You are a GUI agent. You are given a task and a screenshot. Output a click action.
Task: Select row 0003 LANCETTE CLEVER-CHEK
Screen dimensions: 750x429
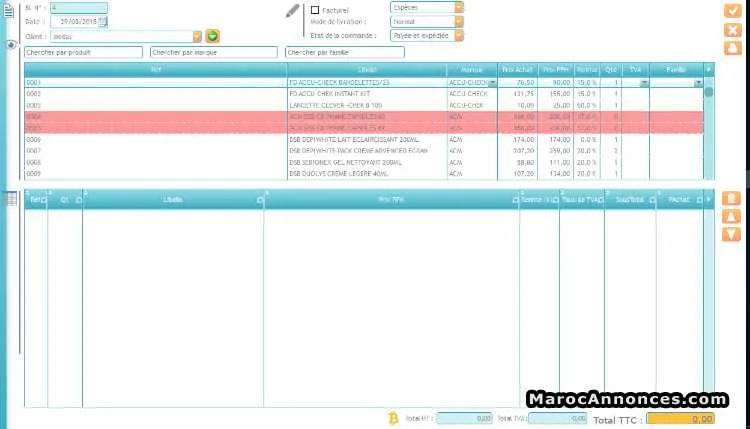point(364,105)
